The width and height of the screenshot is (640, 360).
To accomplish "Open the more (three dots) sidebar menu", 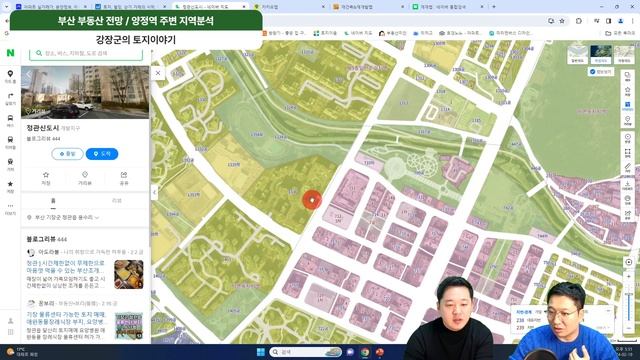I will click(10, 208).
